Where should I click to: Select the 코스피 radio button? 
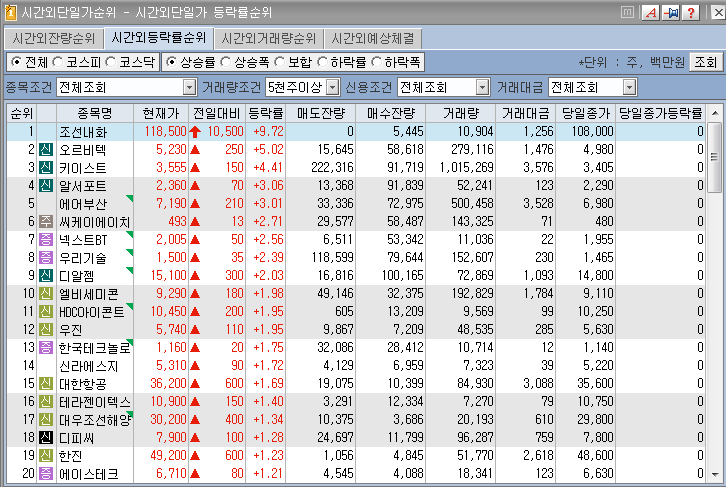[58, 62]
